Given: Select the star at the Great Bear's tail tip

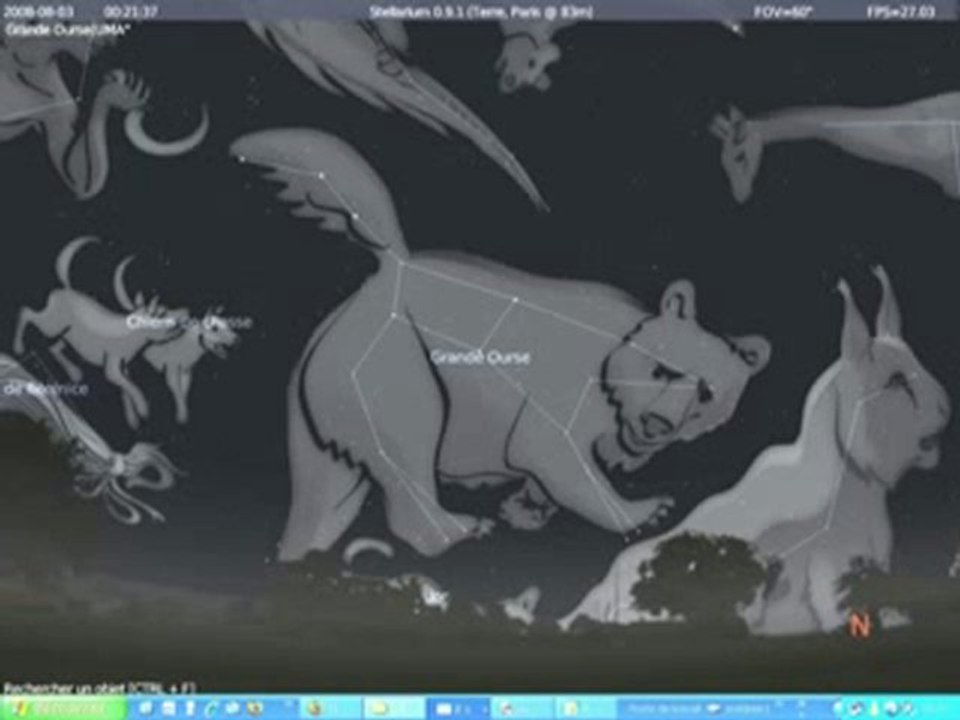Looking at the screenshot, I should [242, 159].
